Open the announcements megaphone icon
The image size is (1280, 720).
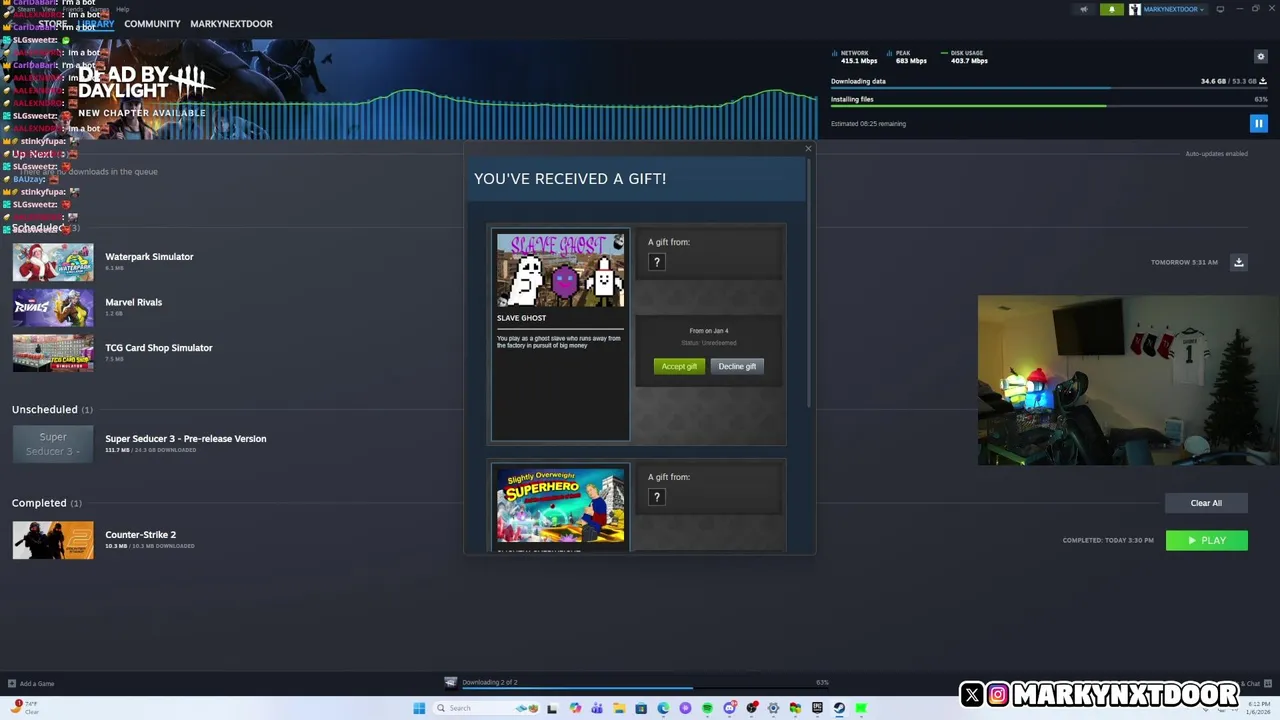coord(1084,9)
